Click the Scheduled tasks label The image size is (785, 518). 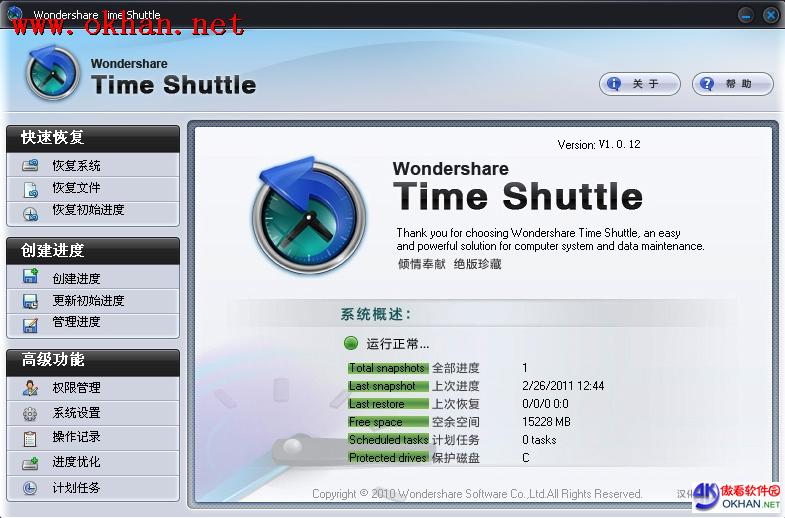(388, 440)
